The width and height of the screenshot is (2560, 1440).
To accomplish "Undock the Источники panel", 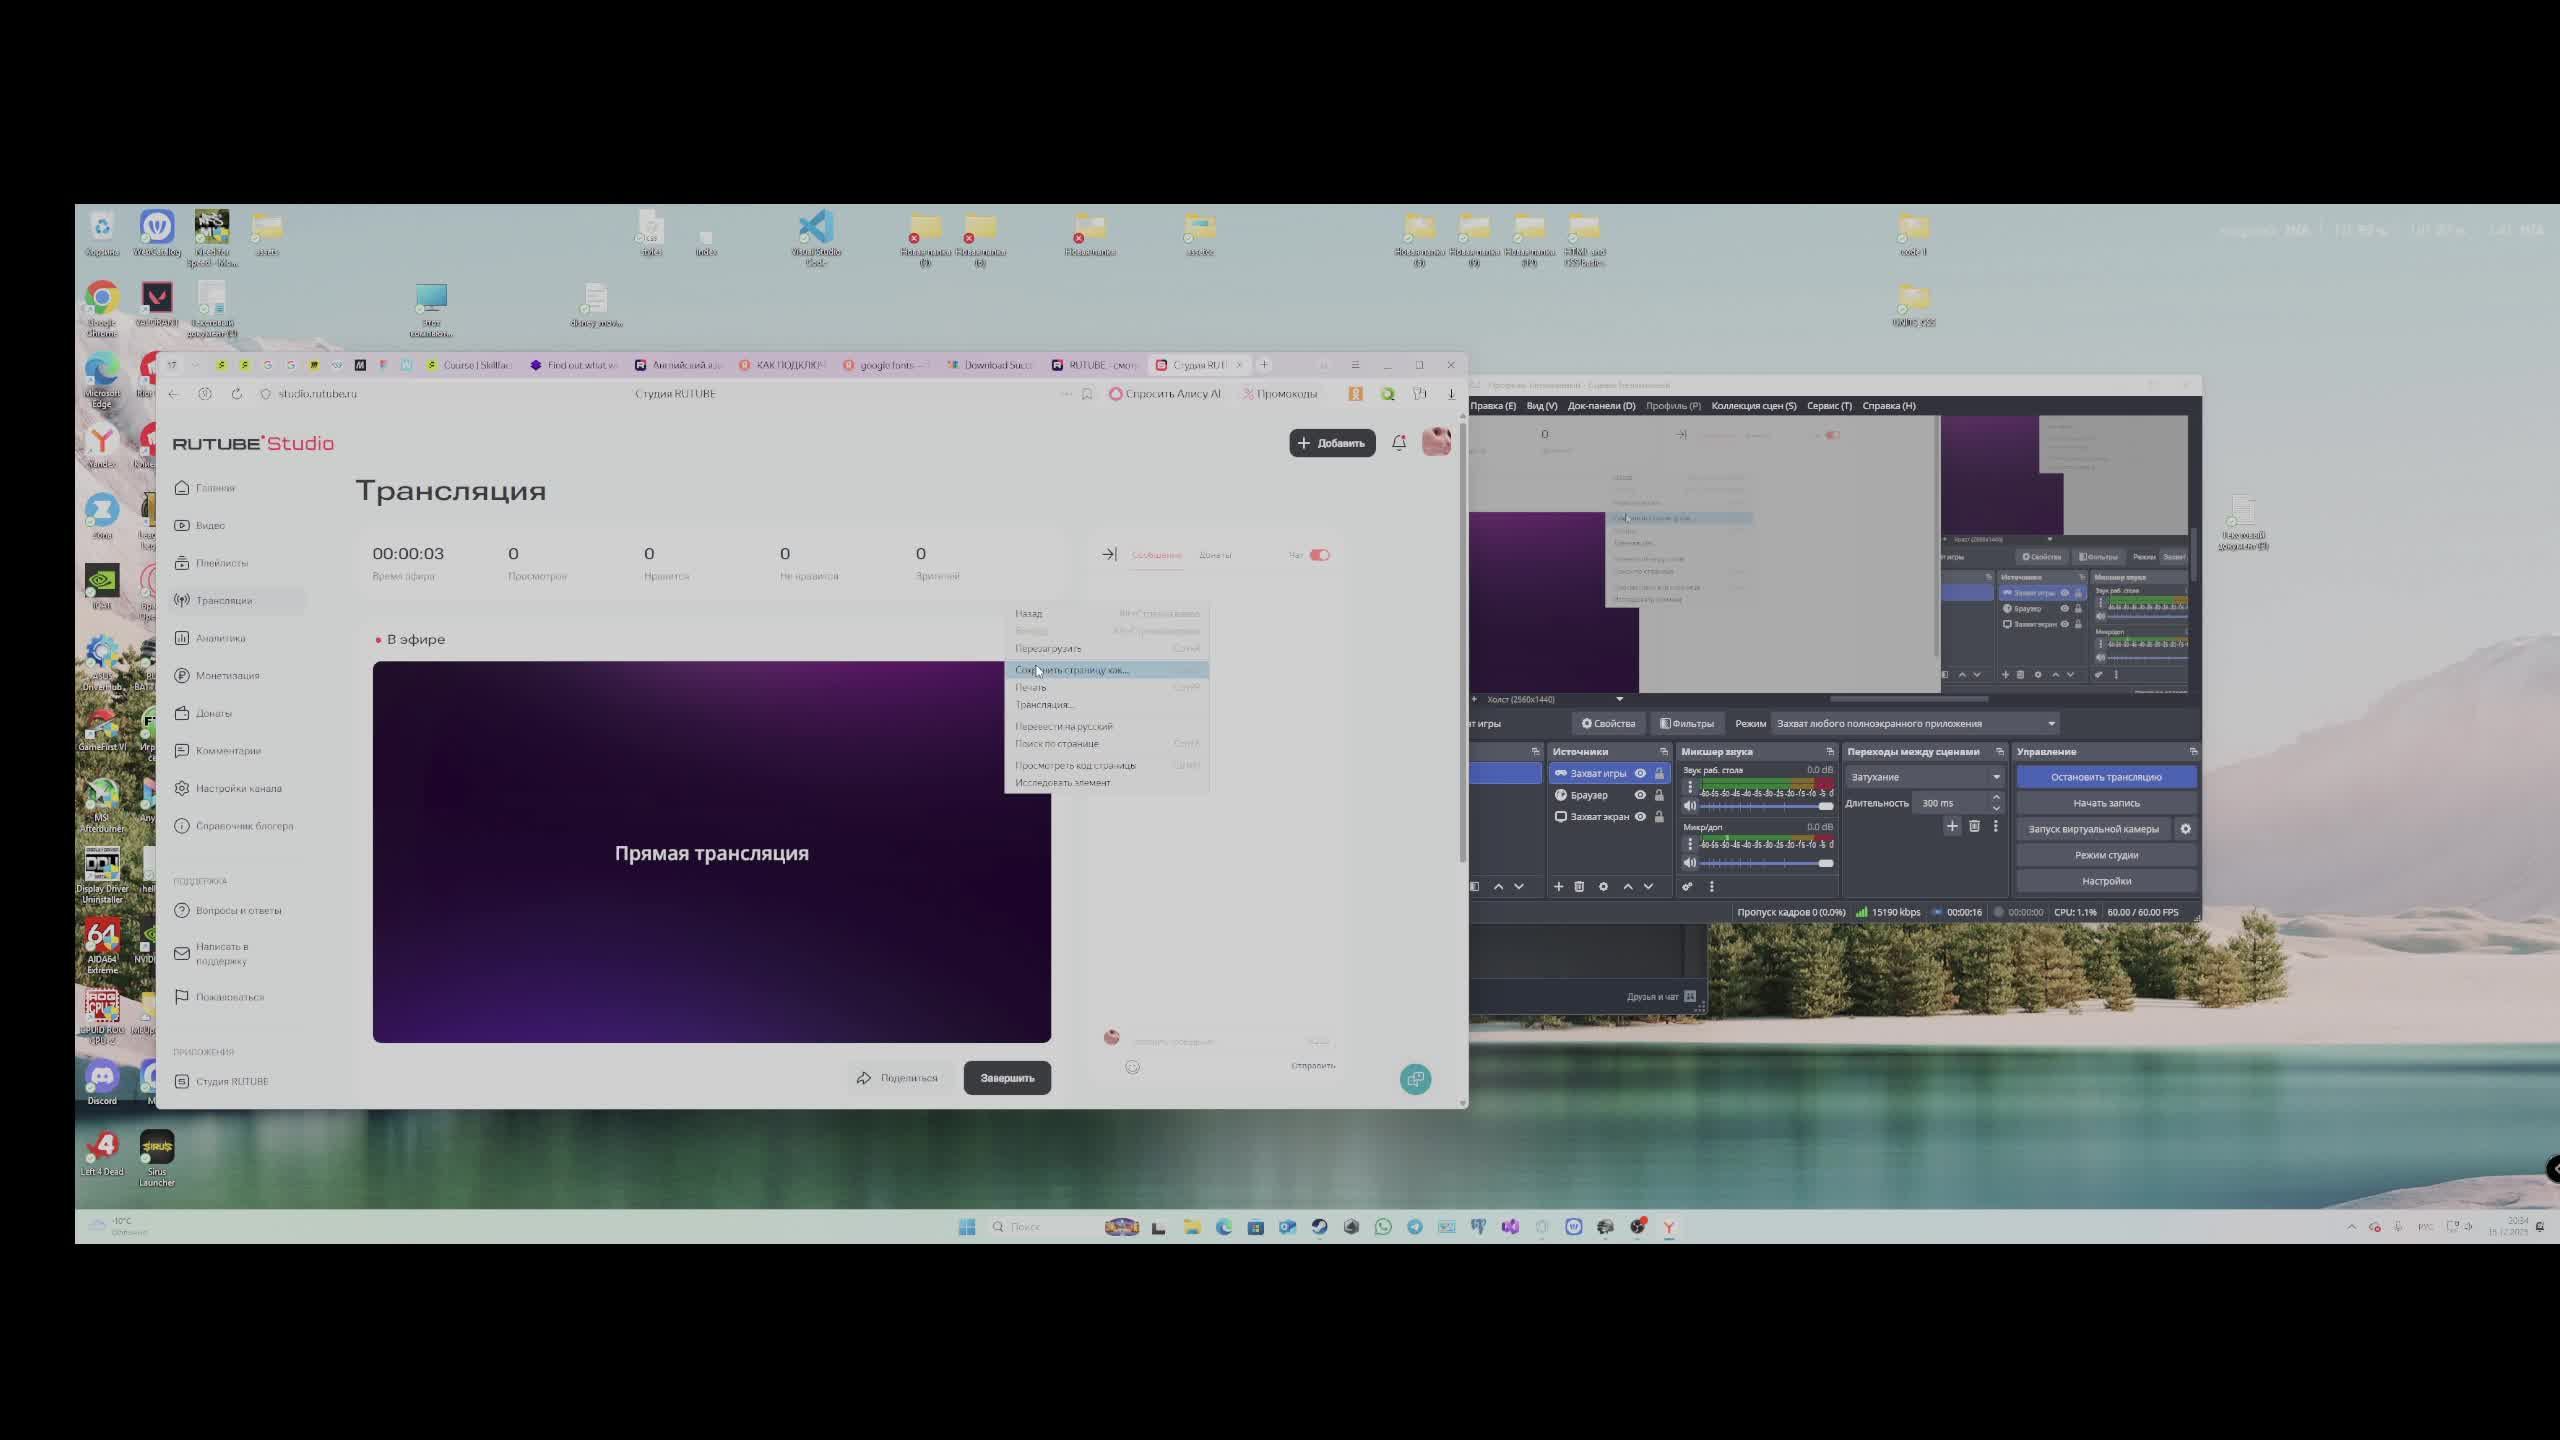I will [x=1664, y=752].
